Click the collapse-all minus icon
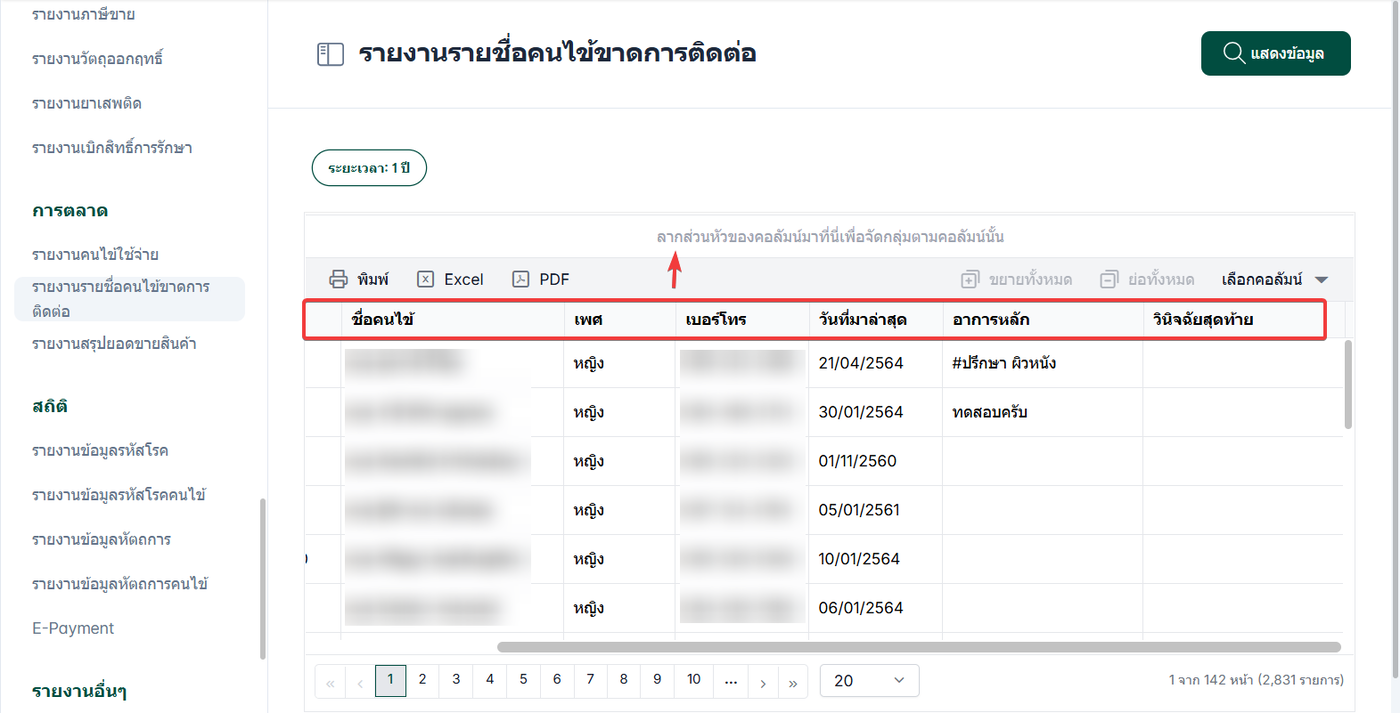 point(1108,280)
